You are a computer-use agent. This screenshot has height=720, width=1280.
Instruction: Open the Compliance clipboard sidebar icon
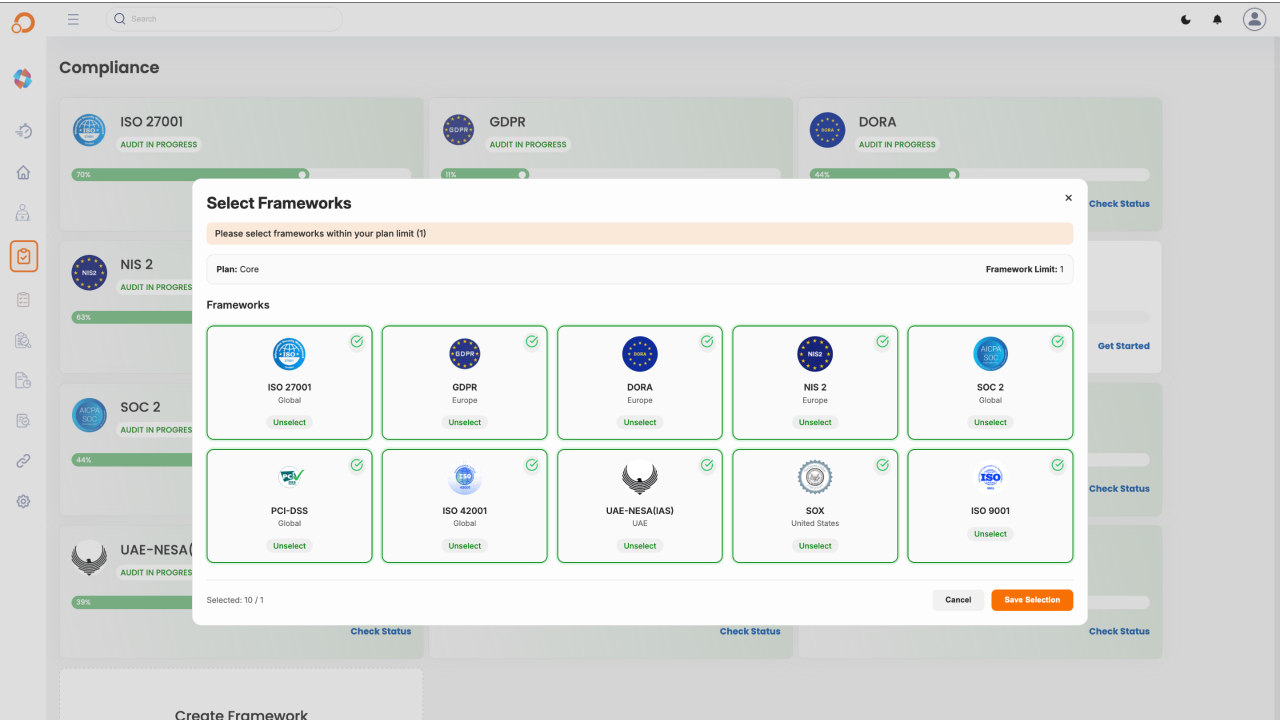(x=24, y=256)
